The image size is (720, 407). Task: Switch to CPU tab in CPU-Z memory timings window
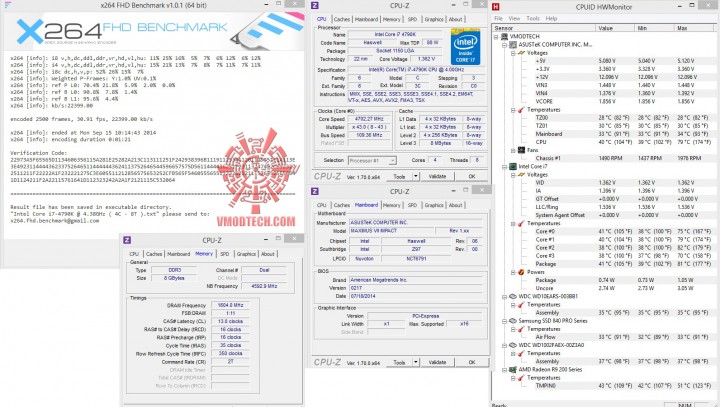(134, 254)
